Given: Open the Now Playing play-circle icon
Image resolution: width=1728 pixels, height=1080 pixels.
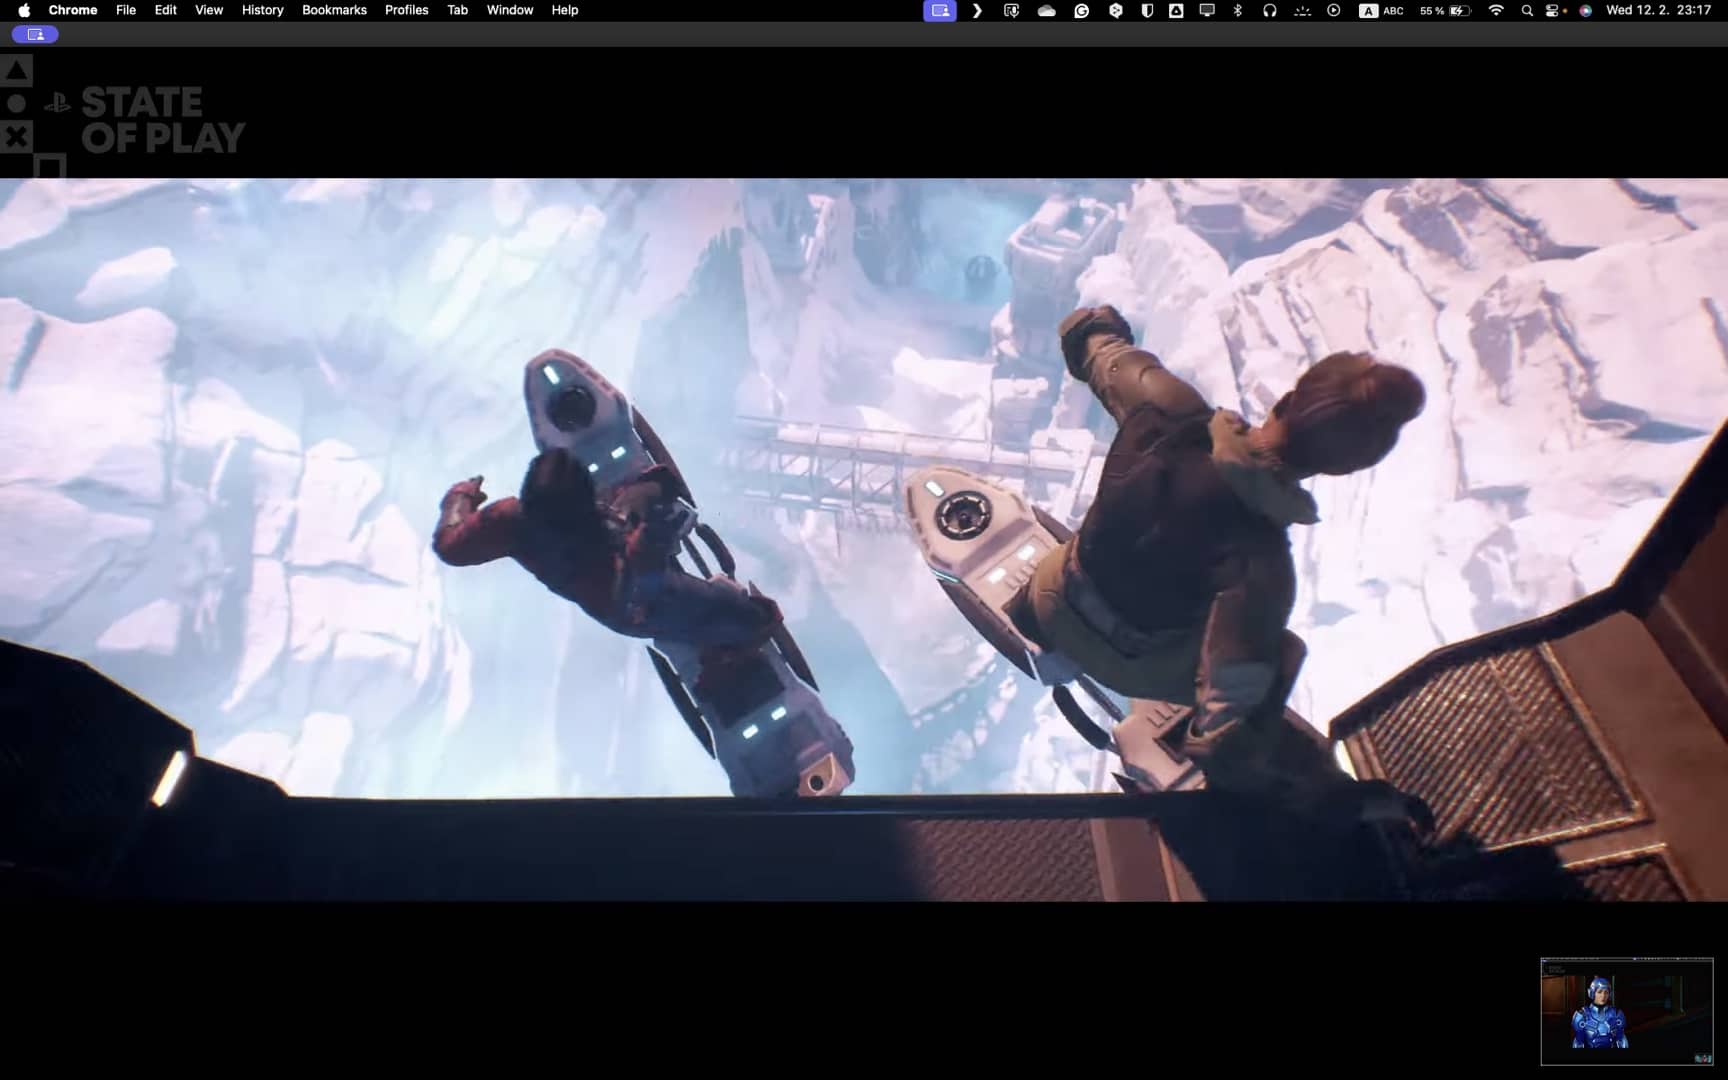Looking at the screenshot, I should coord(1334,10).
